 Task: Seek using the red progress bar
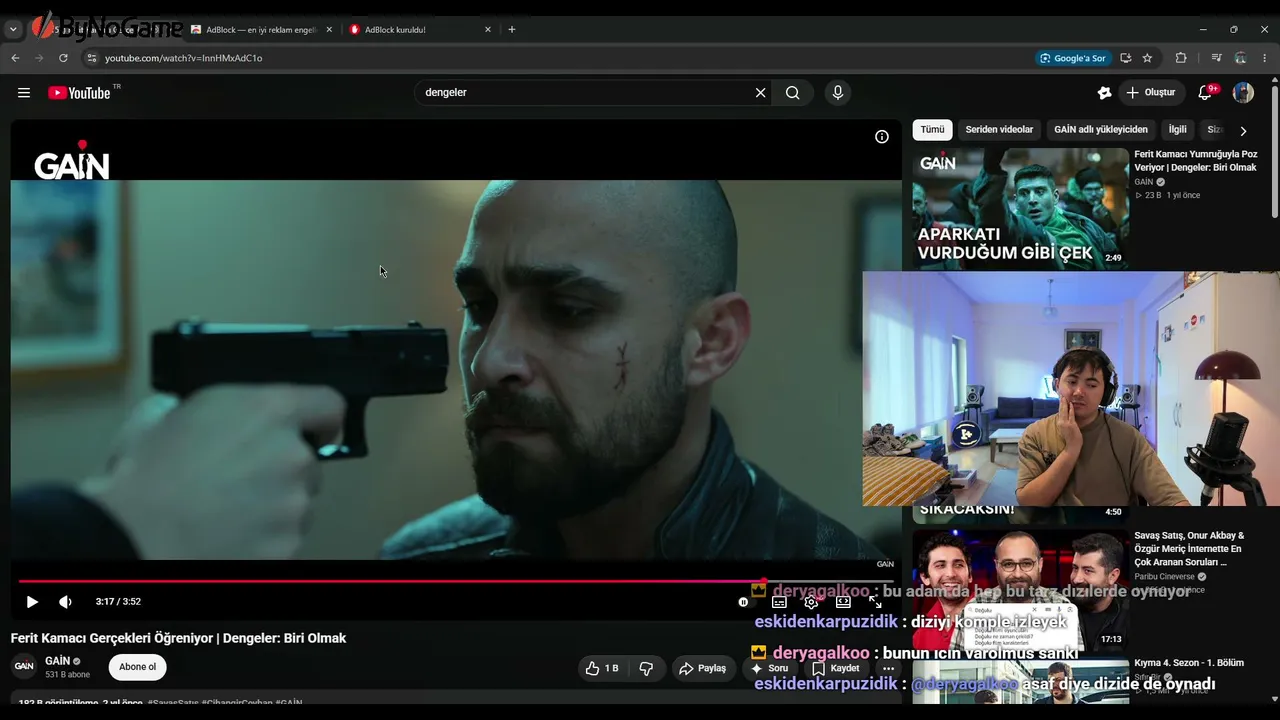pyautogui.click(x=456, y=581)
